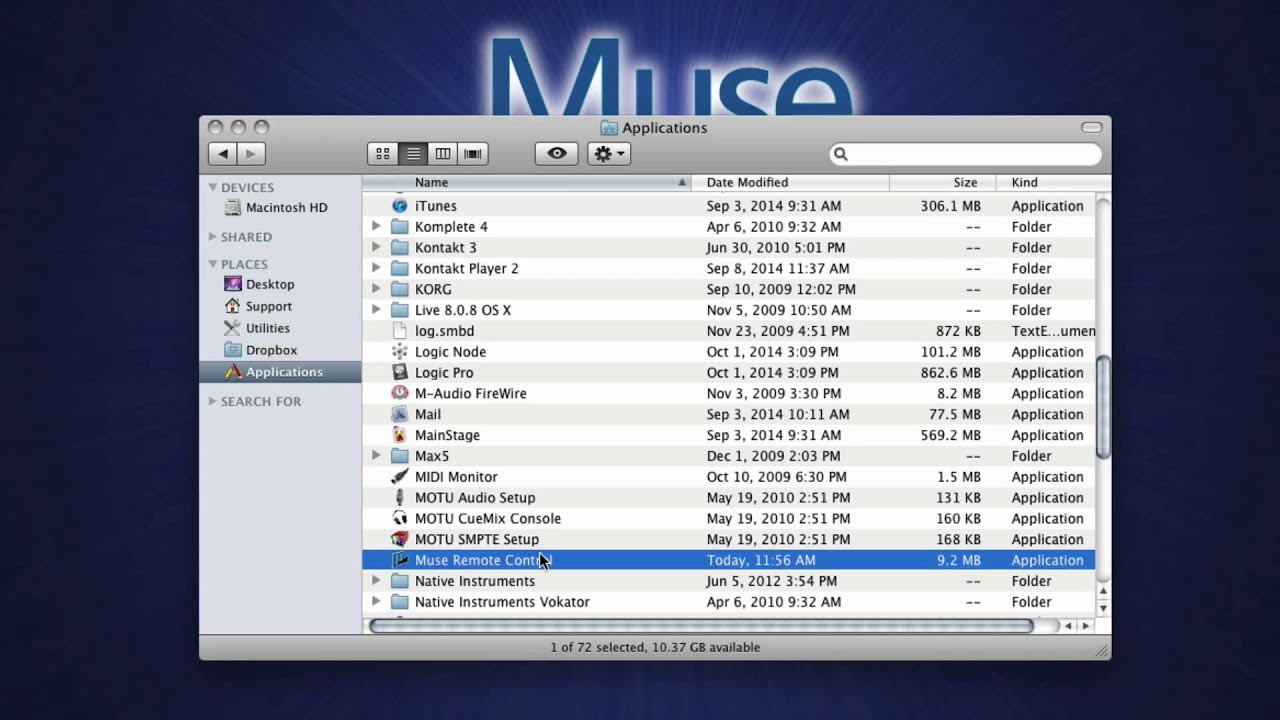Open the Action gear dropdown menu

pyautogui.click(x=609, y=154)
